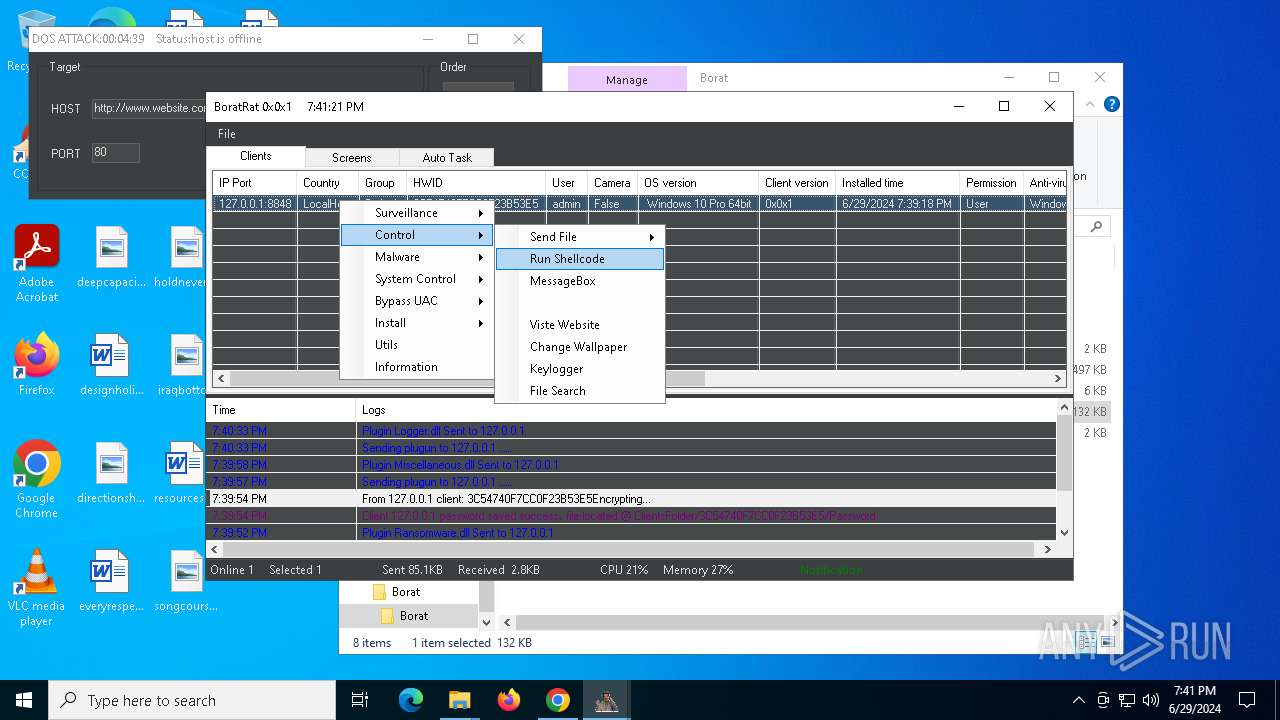This screenshot has width=1280, height=720.
Task: Select Run Shellcode option
Action: (580, 259)
